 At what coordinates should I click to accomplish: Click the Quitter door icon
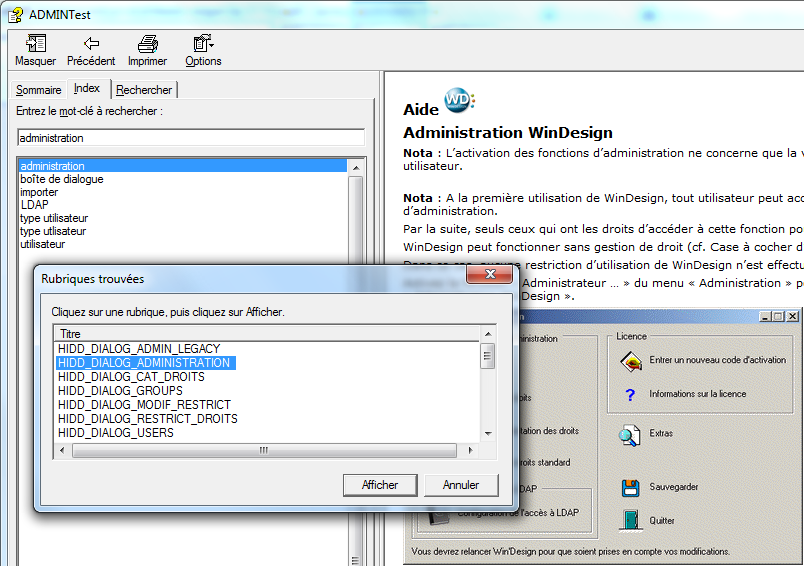[631, 520]
